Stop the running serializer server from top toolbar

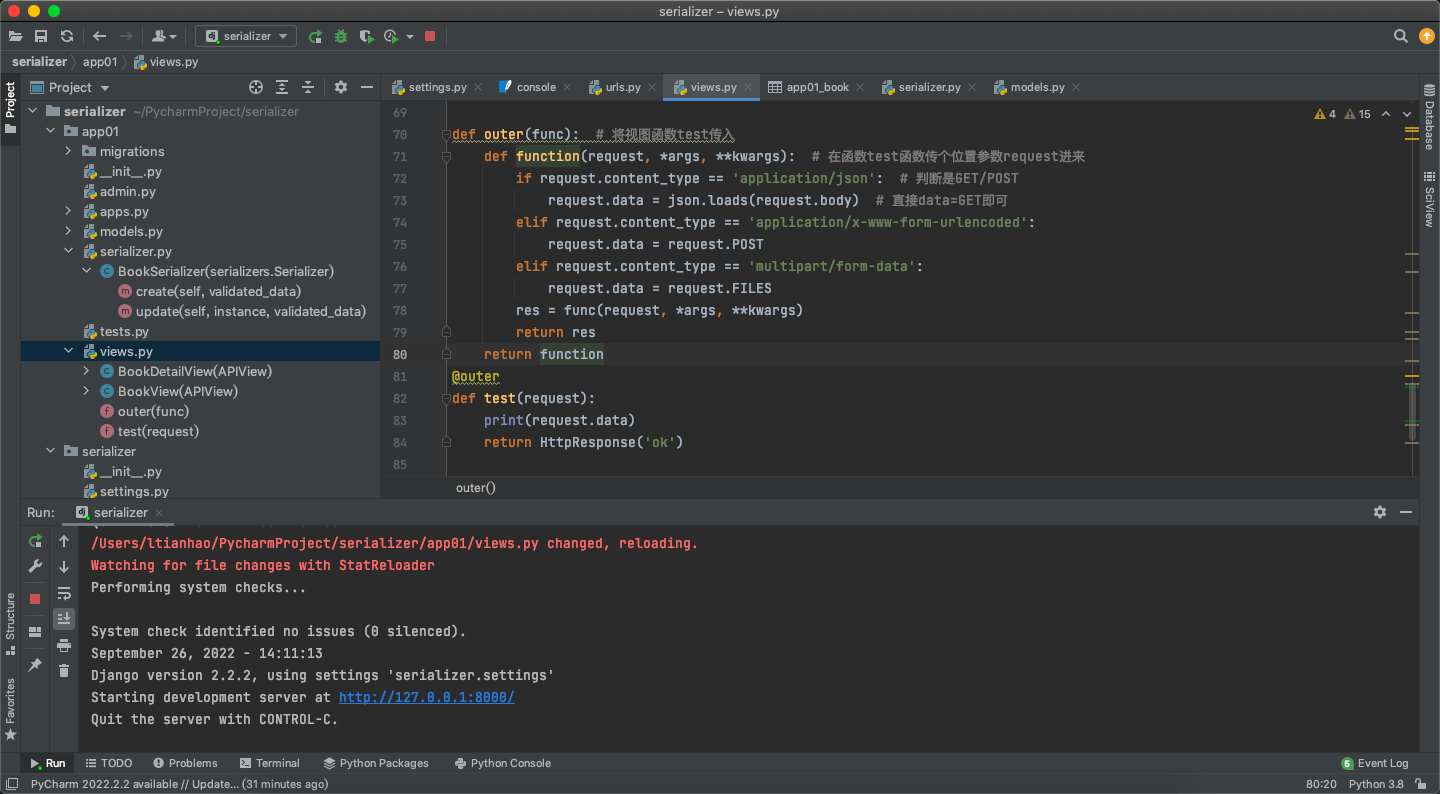[x=430, y=36]
